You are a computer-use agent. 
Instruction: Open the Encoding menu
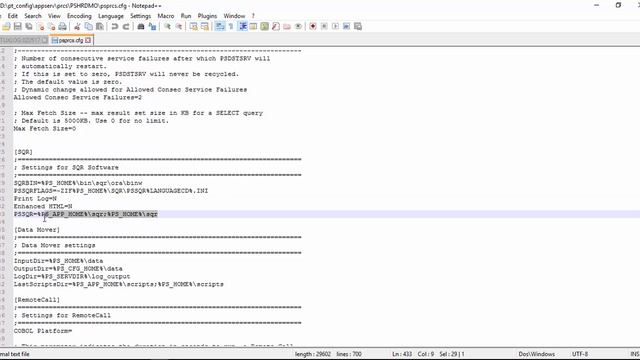coord(79,16)
